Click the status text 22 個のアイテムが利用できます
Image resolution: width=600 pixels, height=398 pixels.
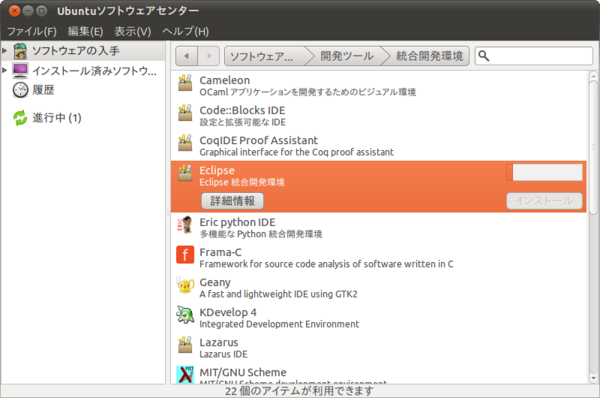pyautogui.click(x=299, y=391)
